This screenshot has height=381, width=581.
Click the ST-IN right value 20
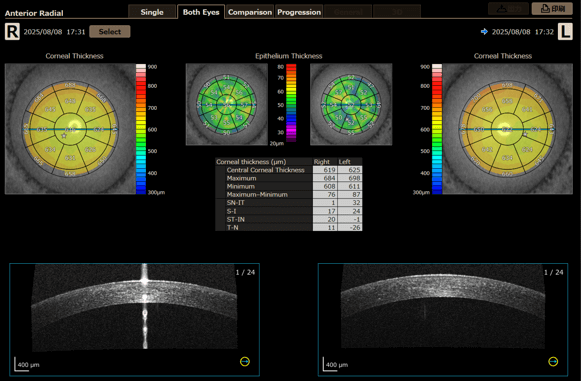[x=325, y=219]
